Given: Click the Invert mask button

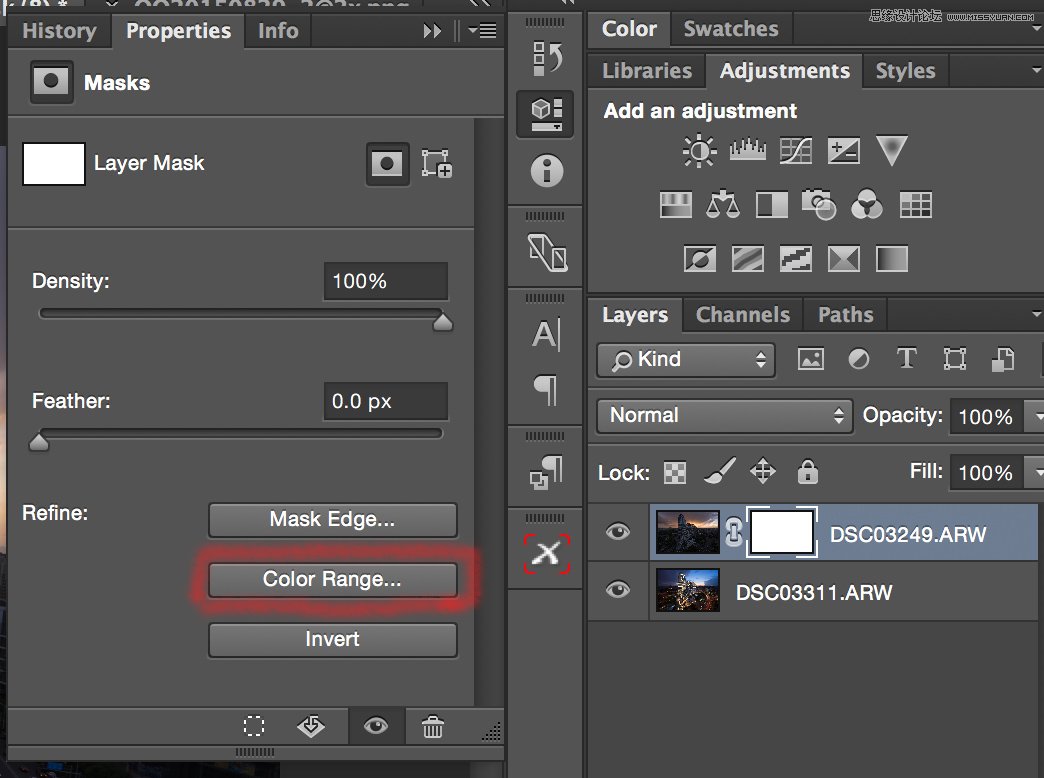Looking at the screenshot, I should click(x=332, y=639).
